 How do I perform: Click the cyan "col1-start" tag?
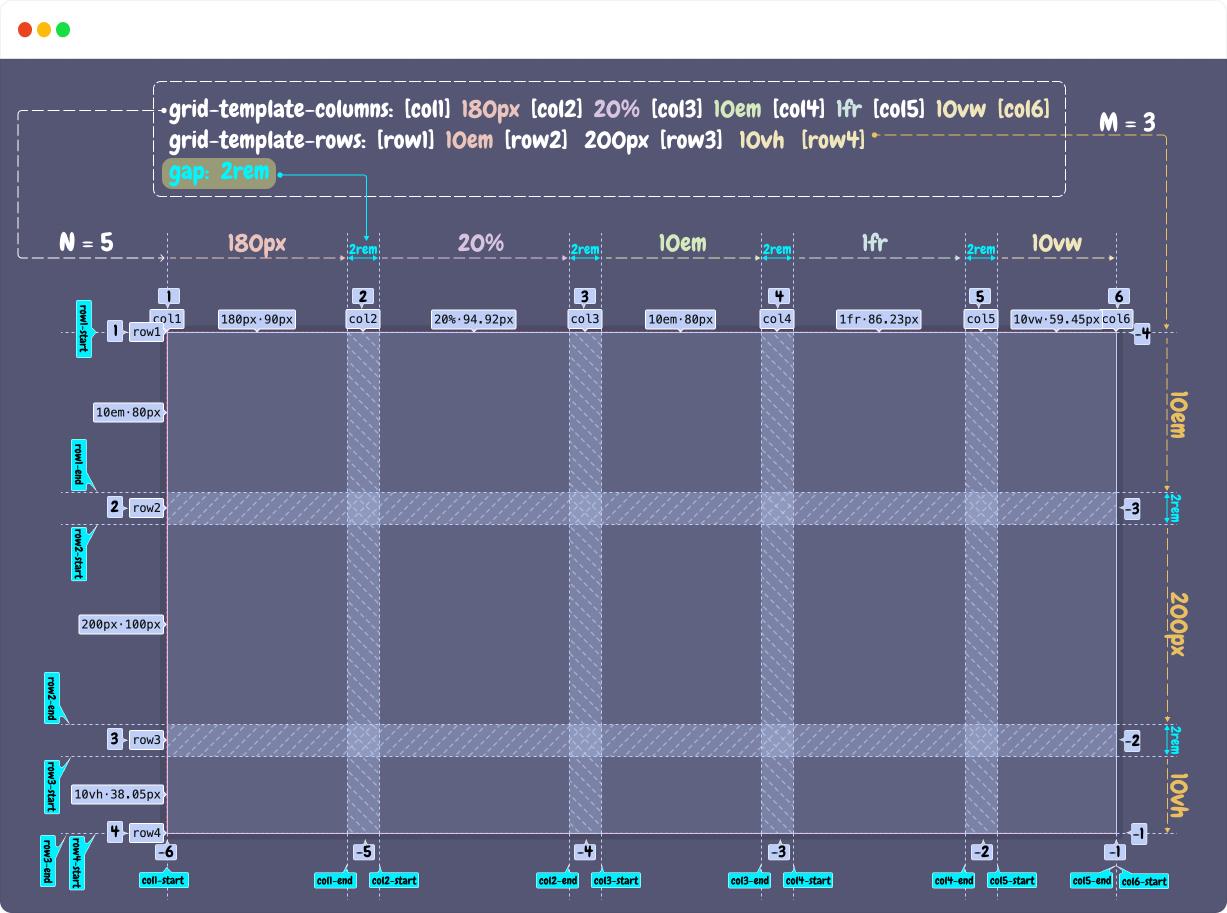point(163,881)
